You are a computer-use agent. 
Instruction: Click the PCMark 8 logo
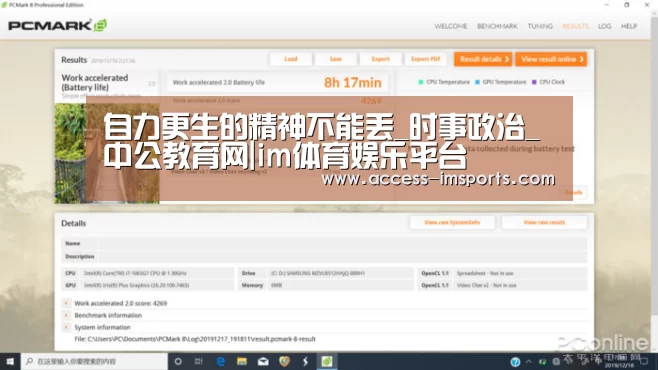click(x=57, y=26)
